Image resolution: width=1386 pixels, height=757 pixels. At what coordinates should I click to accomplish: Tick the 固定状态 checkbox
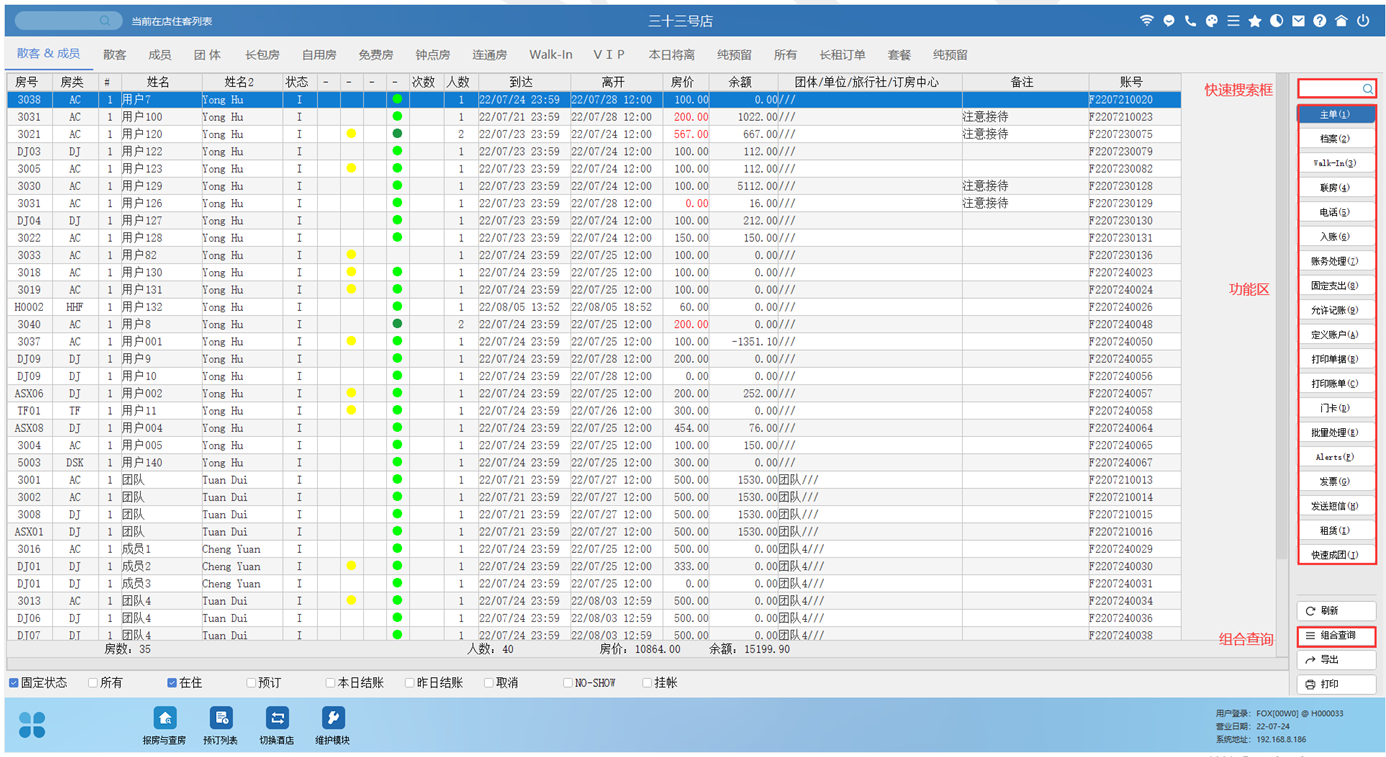14,683
